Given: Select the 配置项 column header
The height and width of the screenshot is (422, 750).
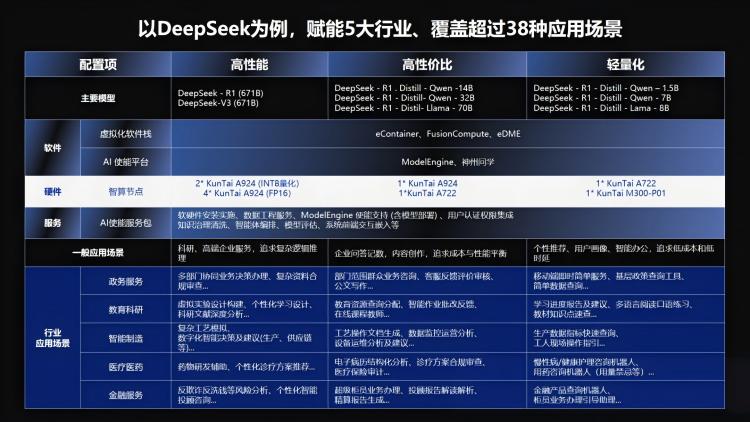Looking at the screenshot, I should tap(98, 65).
